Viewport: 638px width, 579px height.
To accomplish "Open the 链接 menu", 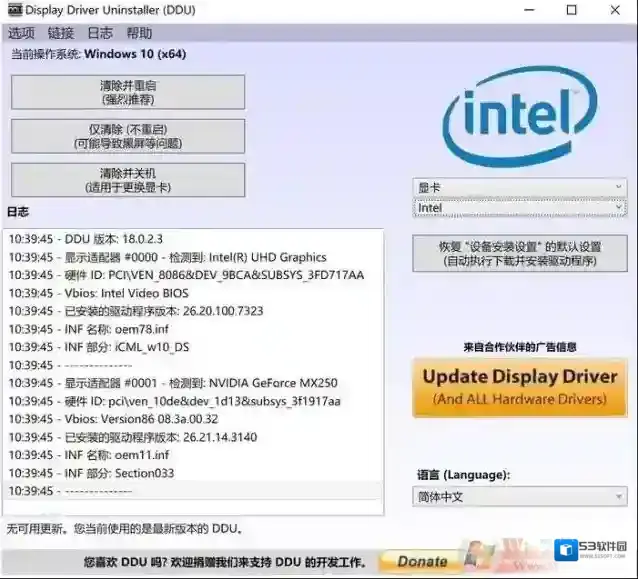I will point(61,33).
